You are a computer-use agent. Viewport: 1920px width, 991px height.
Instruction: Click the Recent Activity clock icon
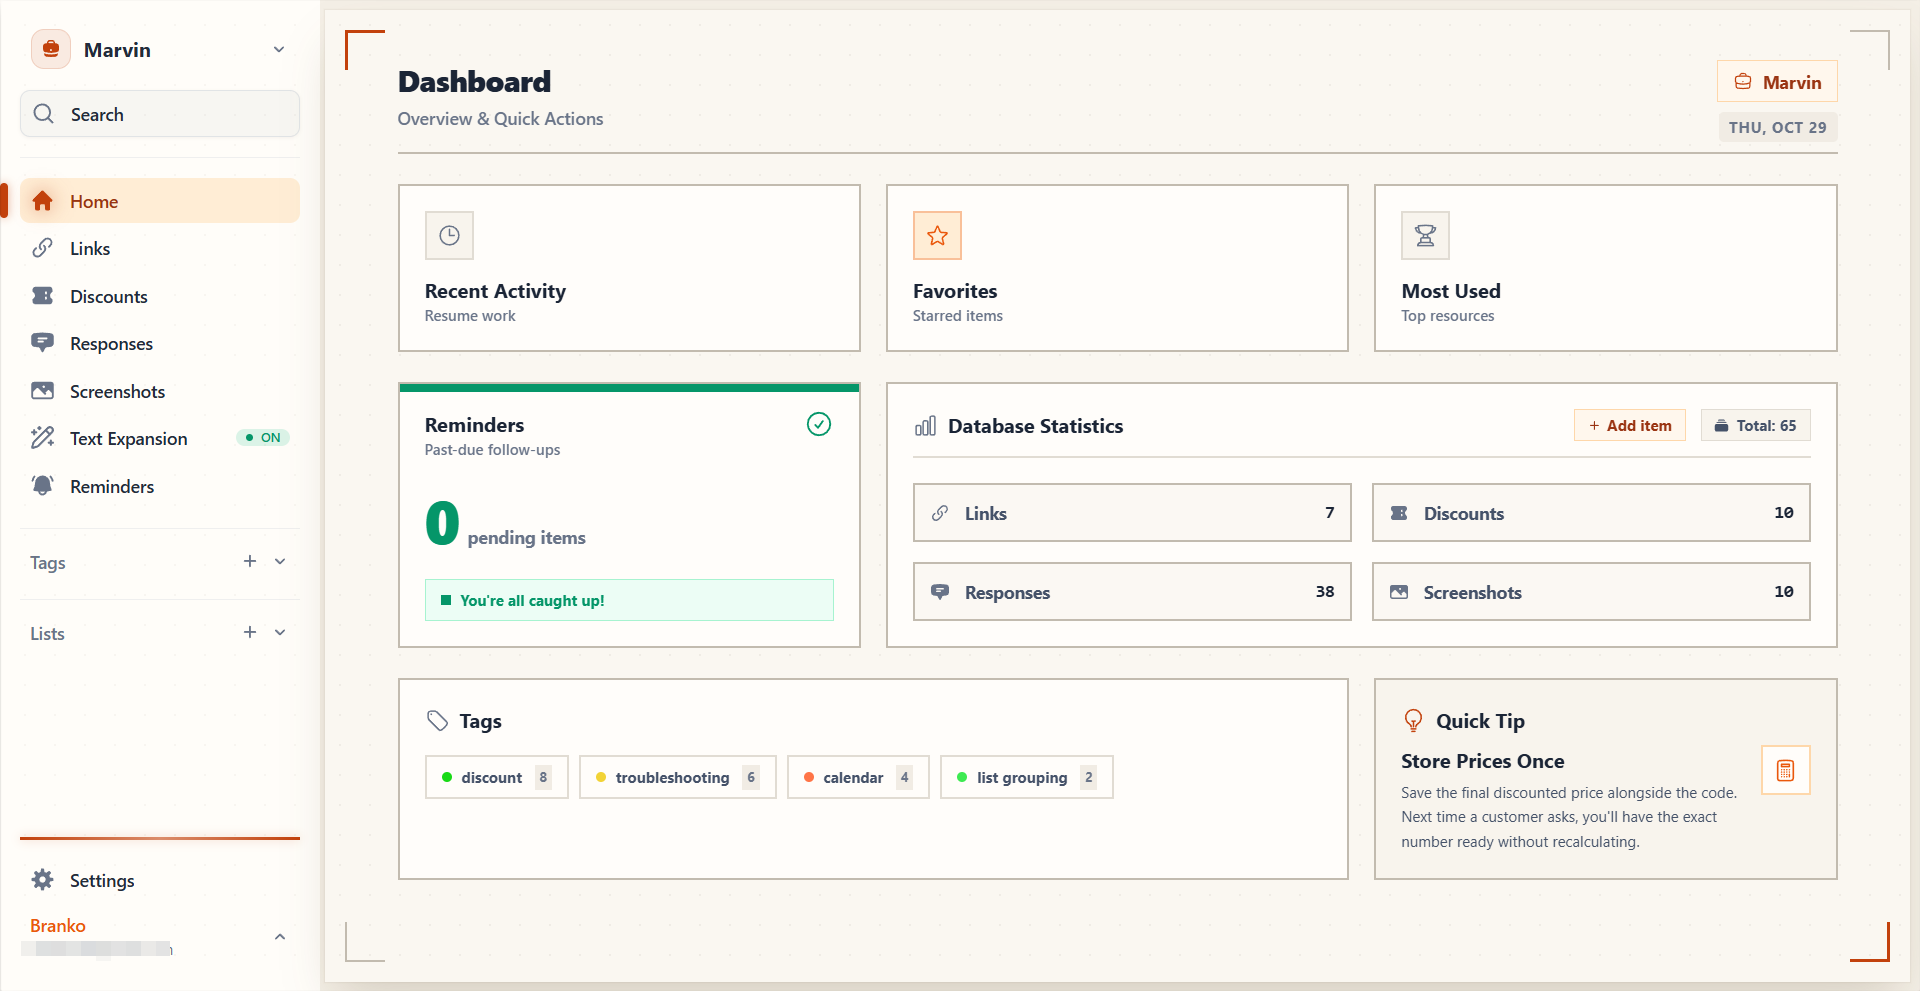[x=449, y=236]
